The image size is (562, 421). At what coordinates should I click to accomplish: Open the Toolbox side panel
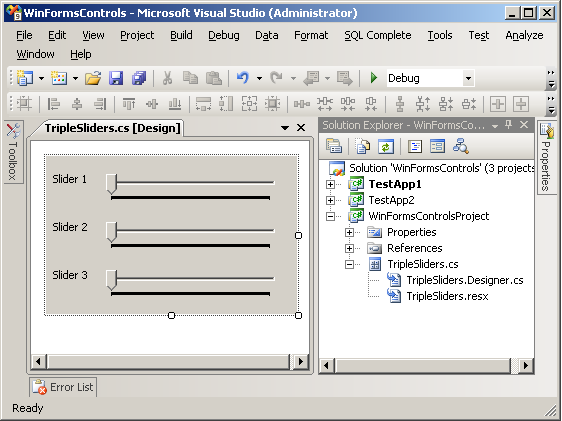click(x=14, y=152)
